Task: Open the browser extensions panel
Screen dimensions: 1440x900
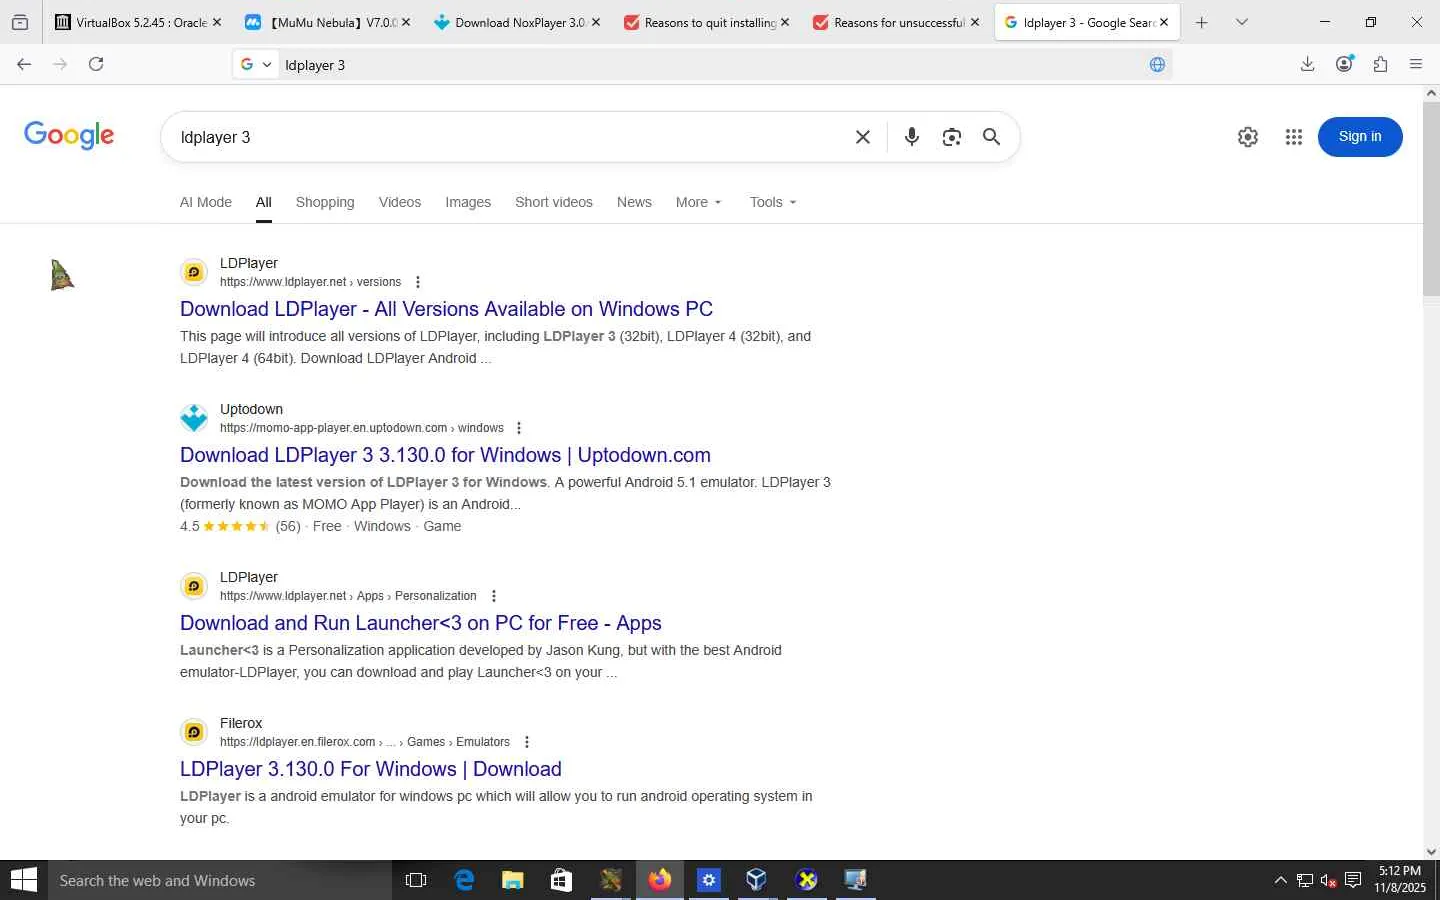Action: point(1380,64)
